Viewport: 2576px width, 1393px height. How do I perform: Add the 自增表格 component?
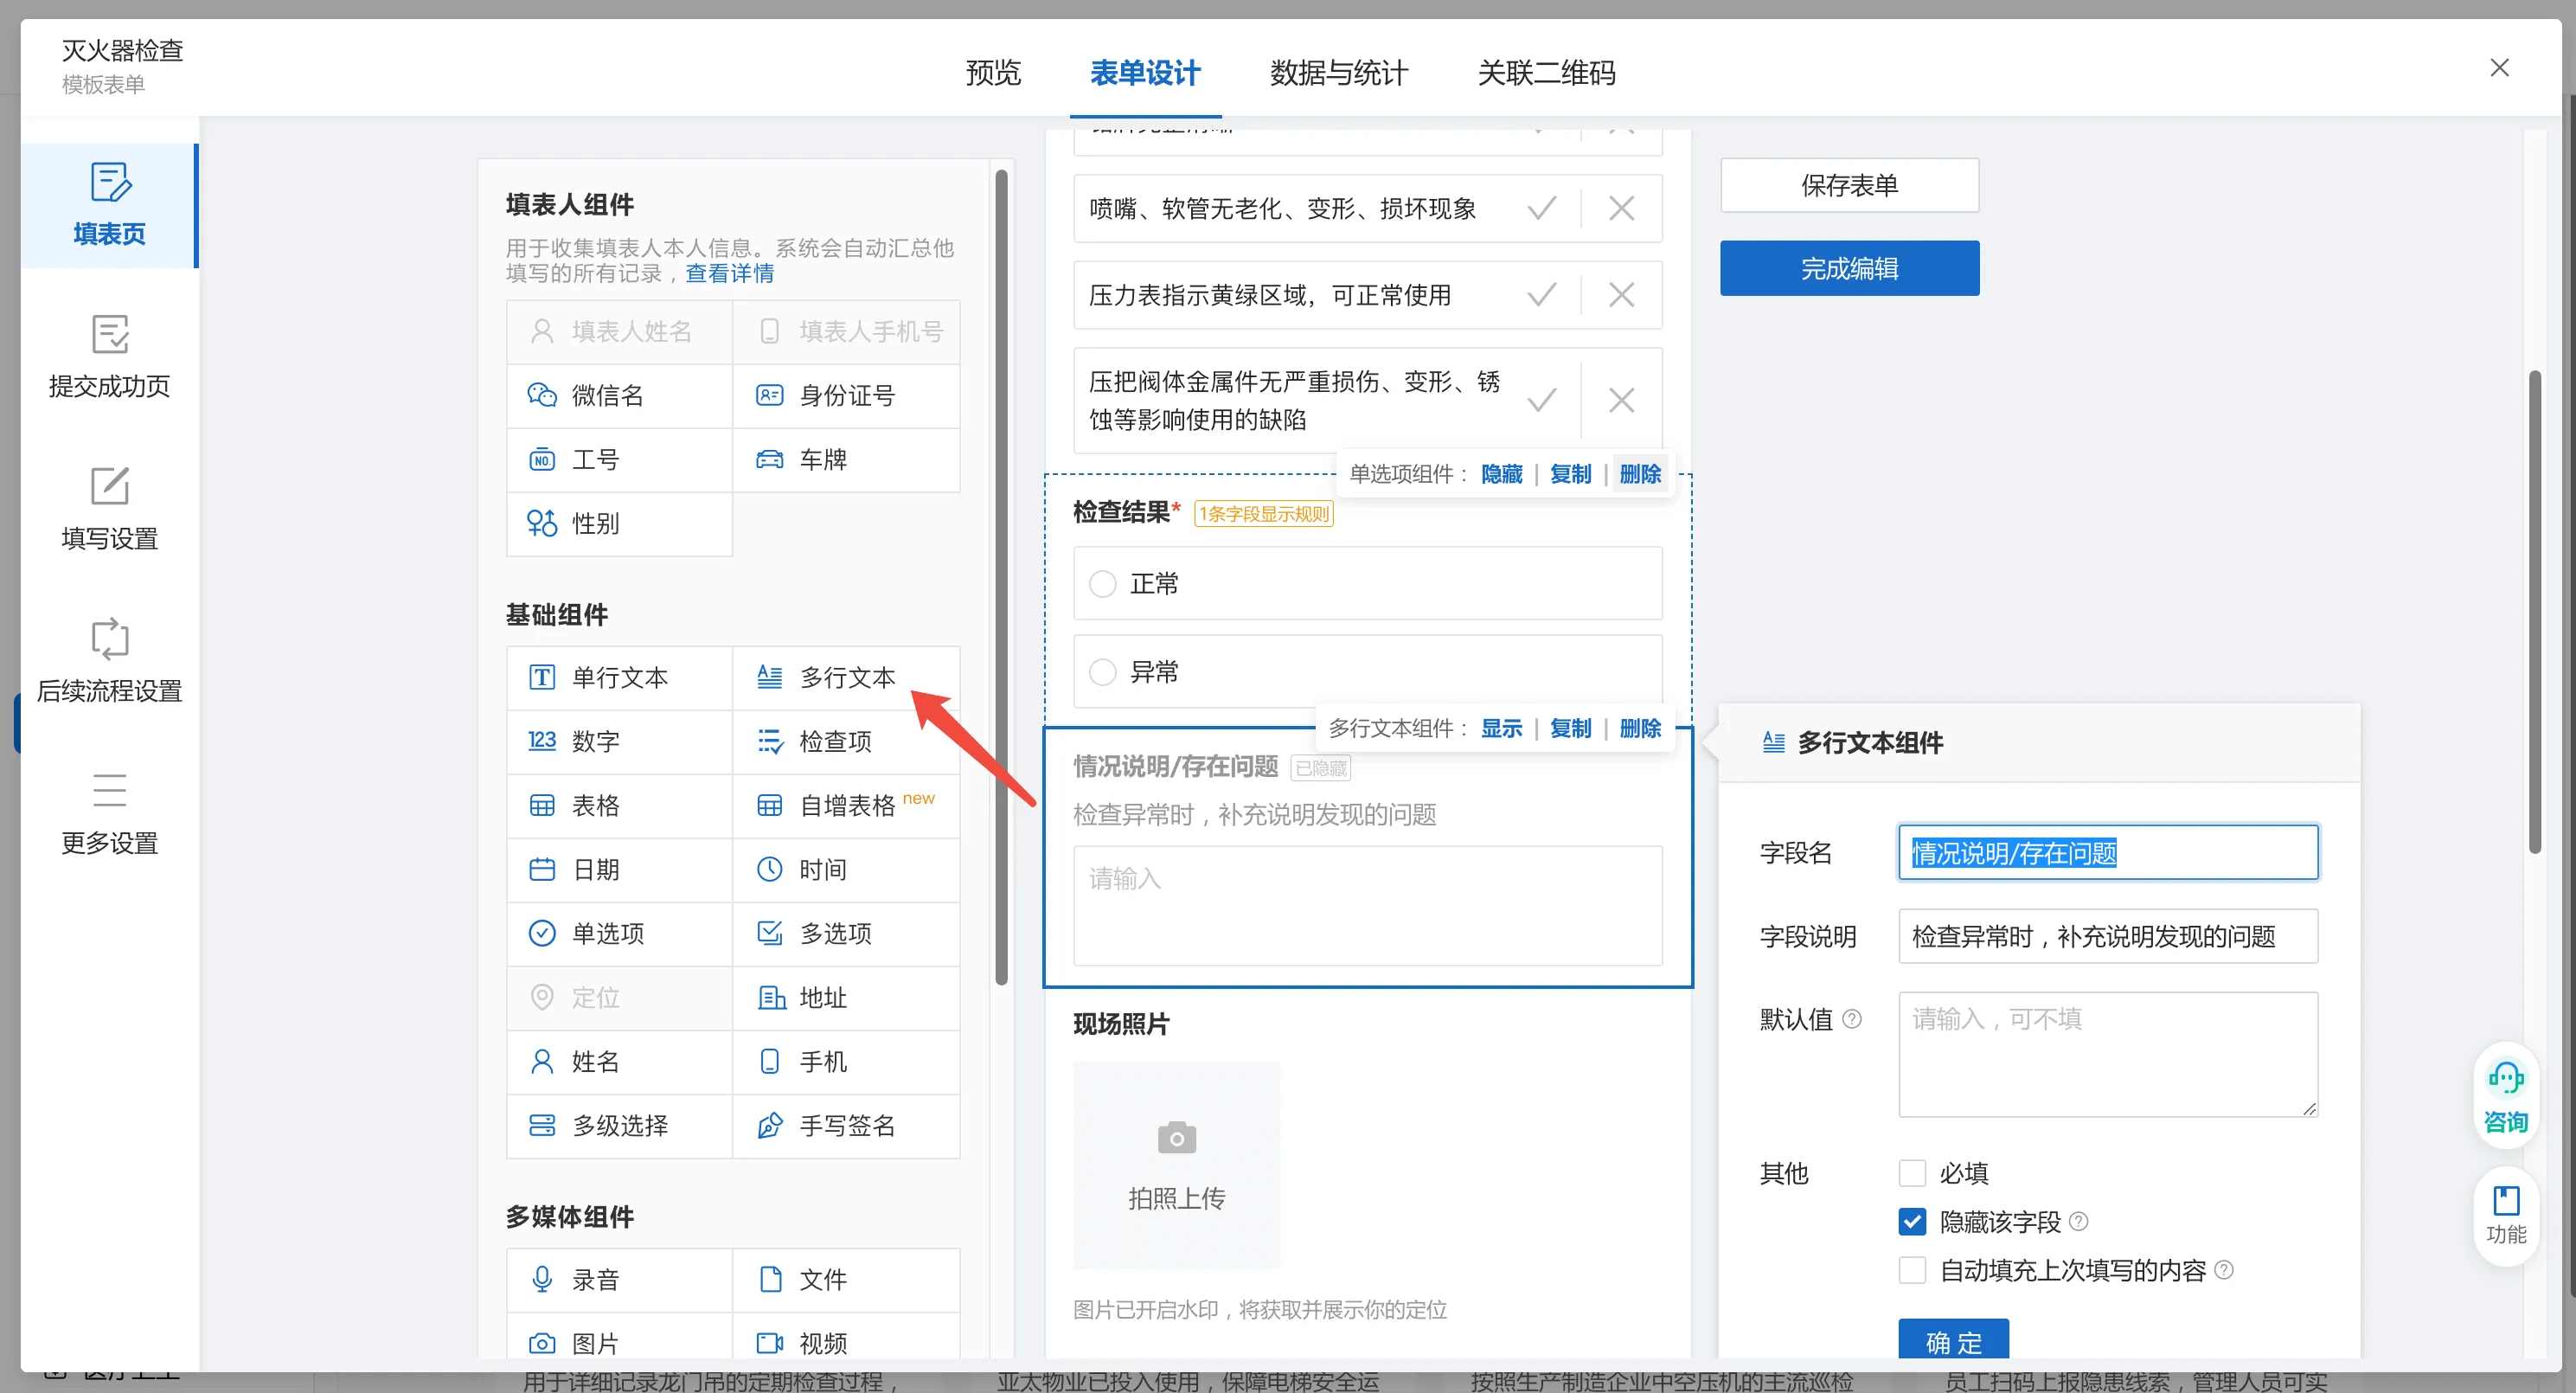[846, 805]
